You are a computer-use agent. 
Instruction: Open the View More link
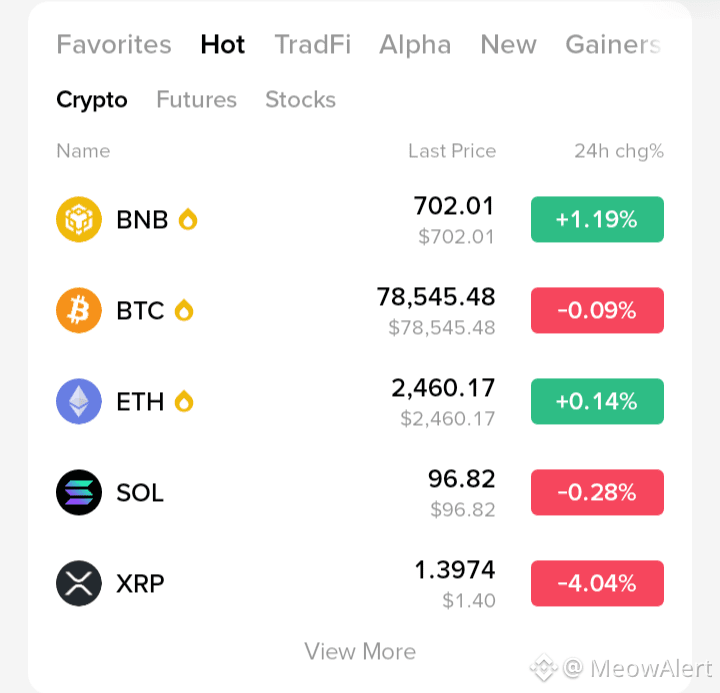tap(360, 651)
